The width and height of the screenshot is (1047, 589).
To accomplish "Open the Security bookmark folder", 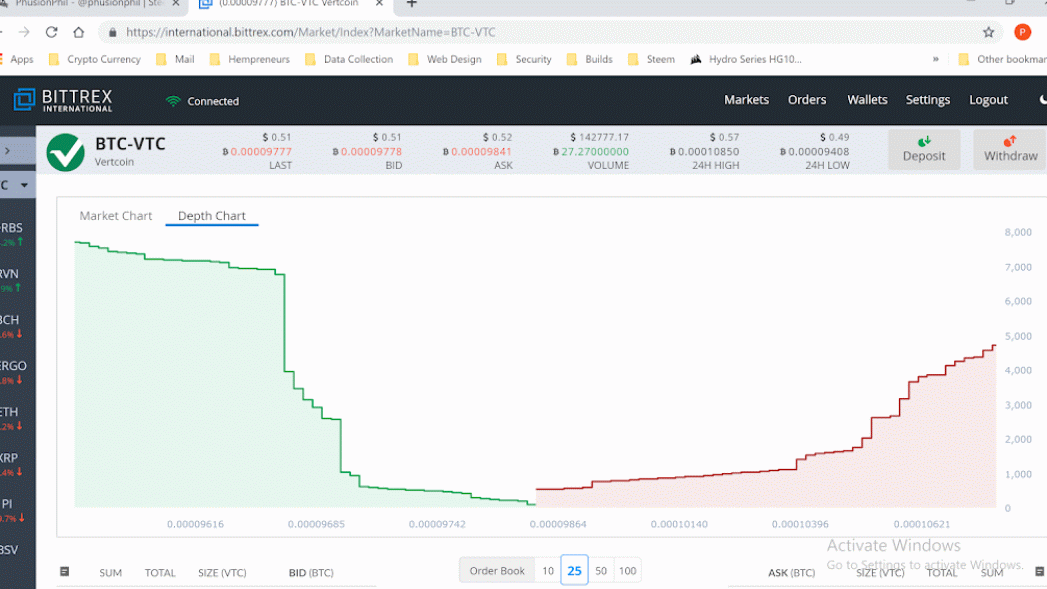I will [524, 59].
